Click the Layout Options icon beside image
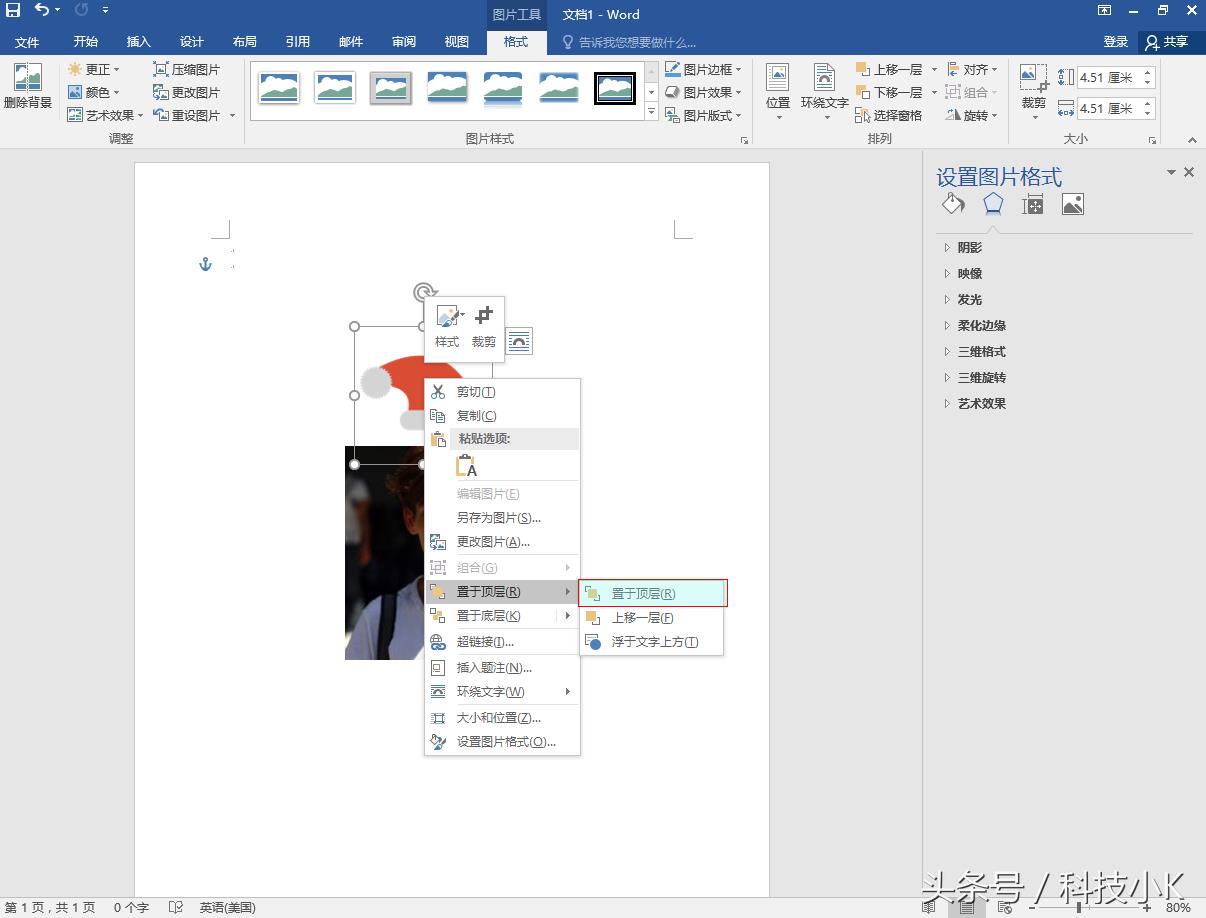The height and width of the screenshot is (918, 1206). (x=519, y=341)
